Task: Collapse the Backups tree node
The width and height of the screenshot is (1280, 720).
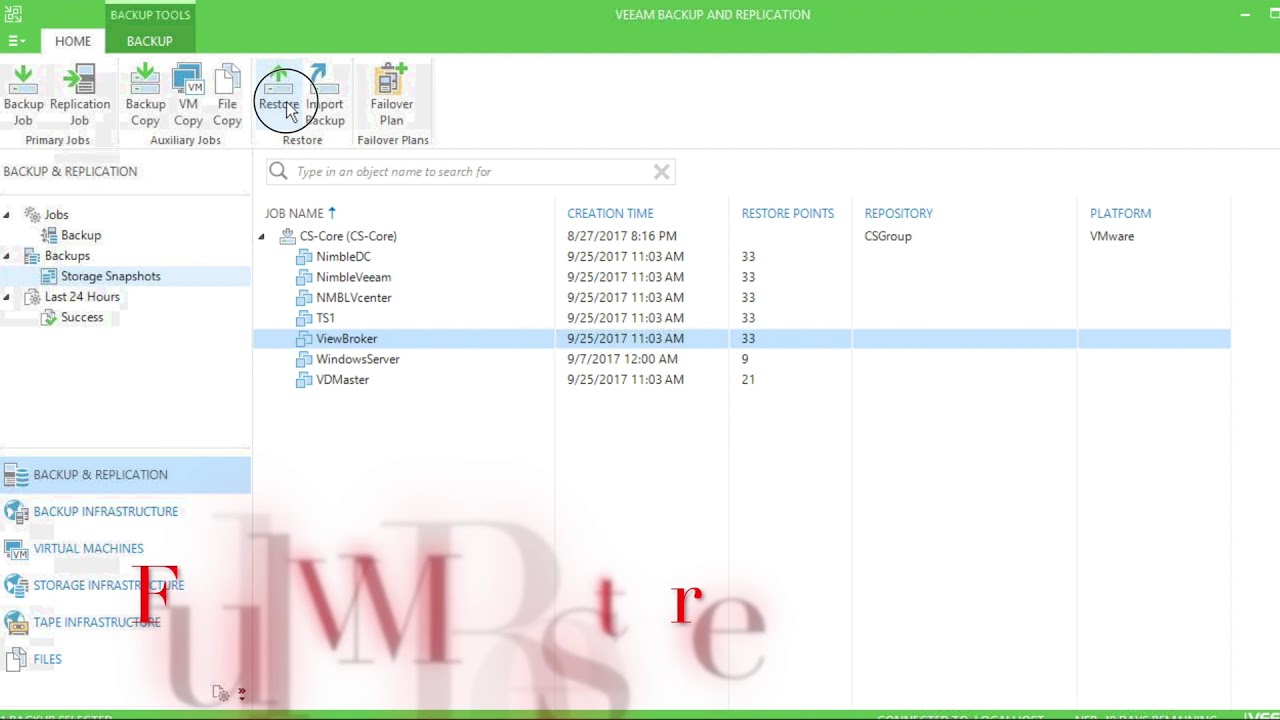Action: pyautogui.click(x=7, y=256)
